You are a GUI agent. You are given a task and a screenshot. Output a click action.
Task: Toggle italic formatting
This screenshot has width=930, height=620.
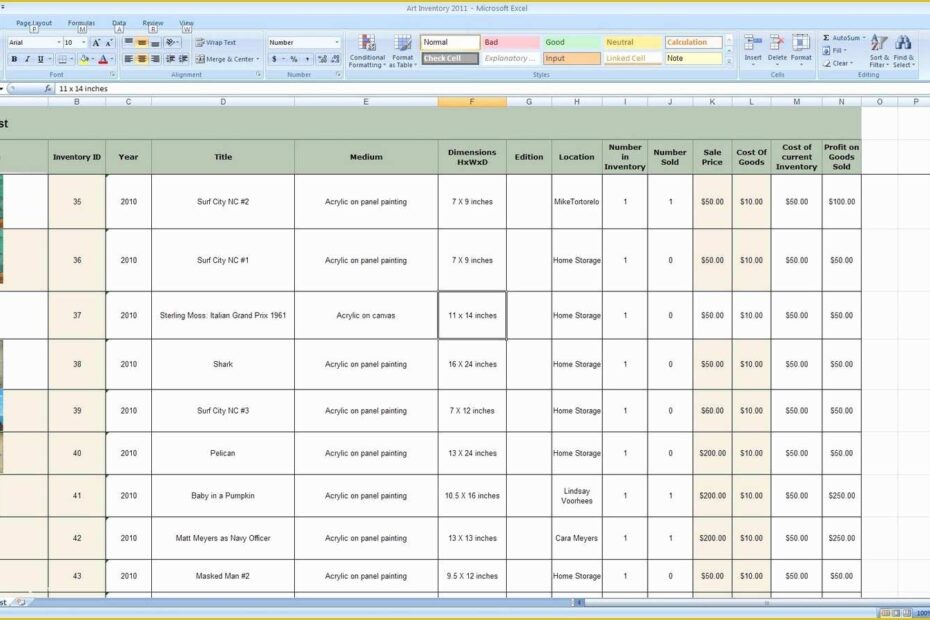coord(26,58)
